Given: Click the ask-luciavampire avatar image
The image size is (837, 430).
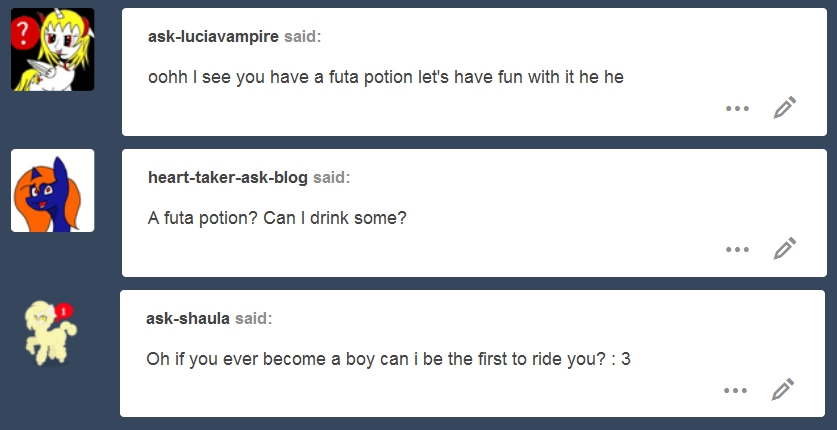Looking at the screenshot, I should point(53,50).
